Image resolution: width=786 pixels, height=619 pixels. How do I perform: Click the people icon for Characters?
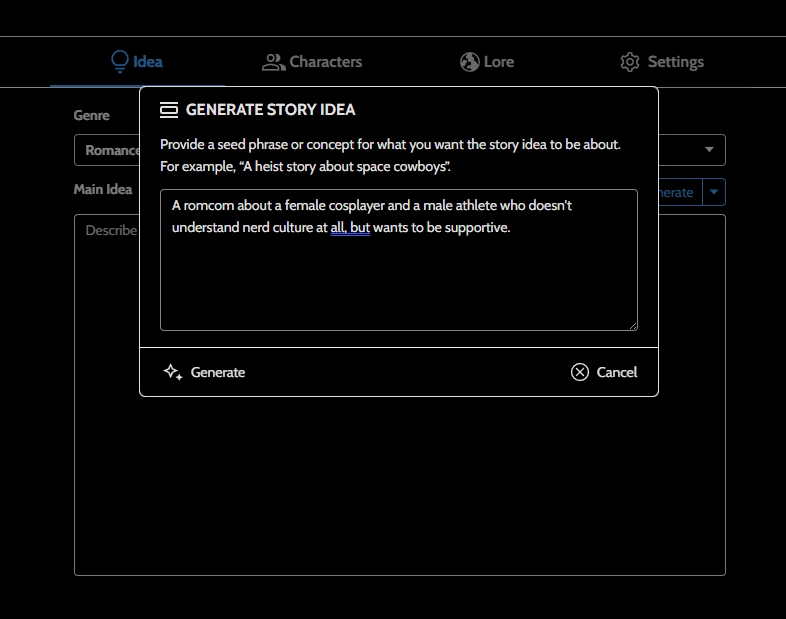273,62
